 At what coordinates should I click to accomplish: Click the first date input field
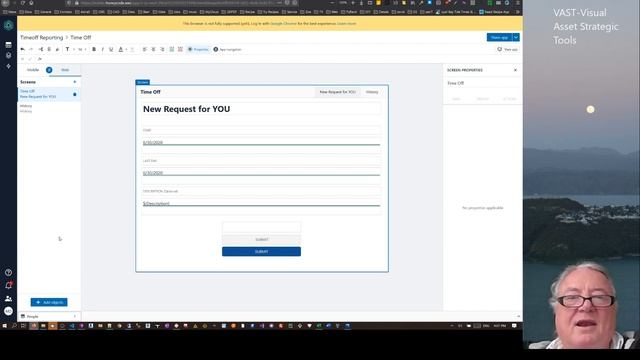261,142
